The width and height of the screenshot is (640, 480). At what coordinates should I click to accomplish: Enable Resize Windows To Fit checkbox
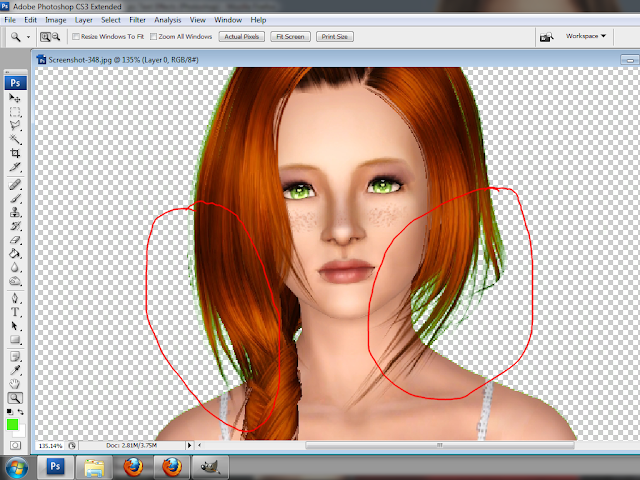pos(77,37)
